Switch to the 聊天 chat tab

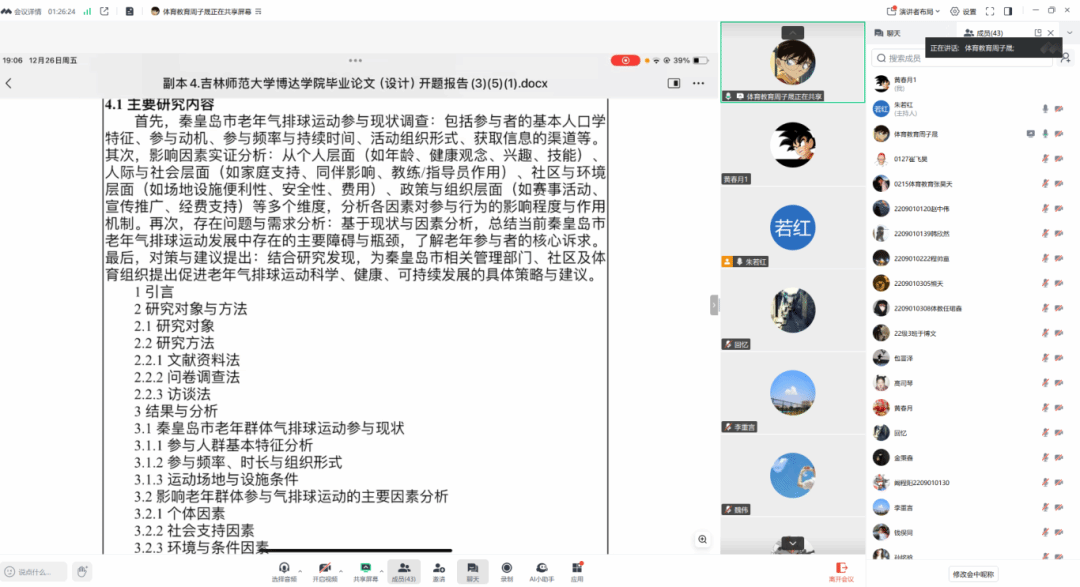[x=886, y=33]
